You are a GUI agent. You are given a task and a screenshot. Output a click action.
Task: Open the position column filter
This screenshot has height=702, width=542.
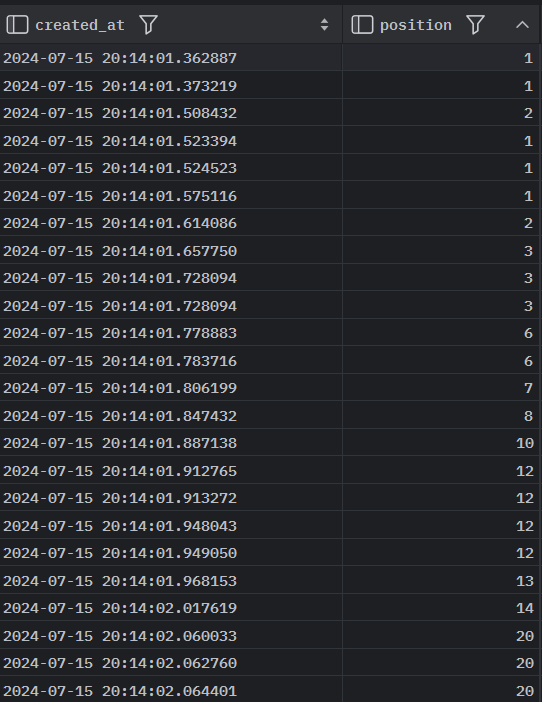click(475, 25)
